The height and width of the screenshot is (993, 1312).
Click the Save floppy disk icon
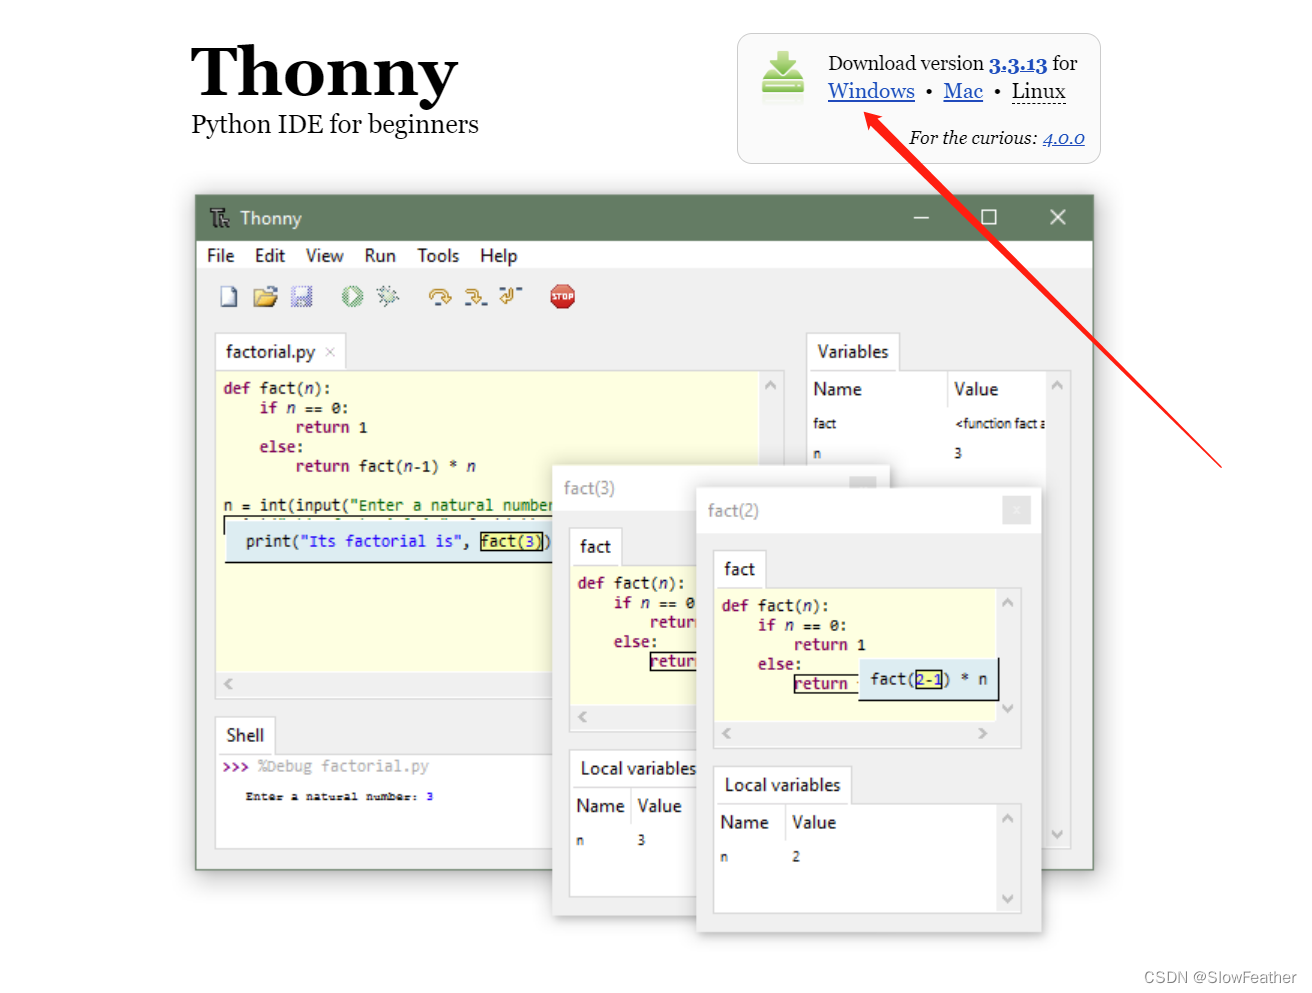pos(301,296)
